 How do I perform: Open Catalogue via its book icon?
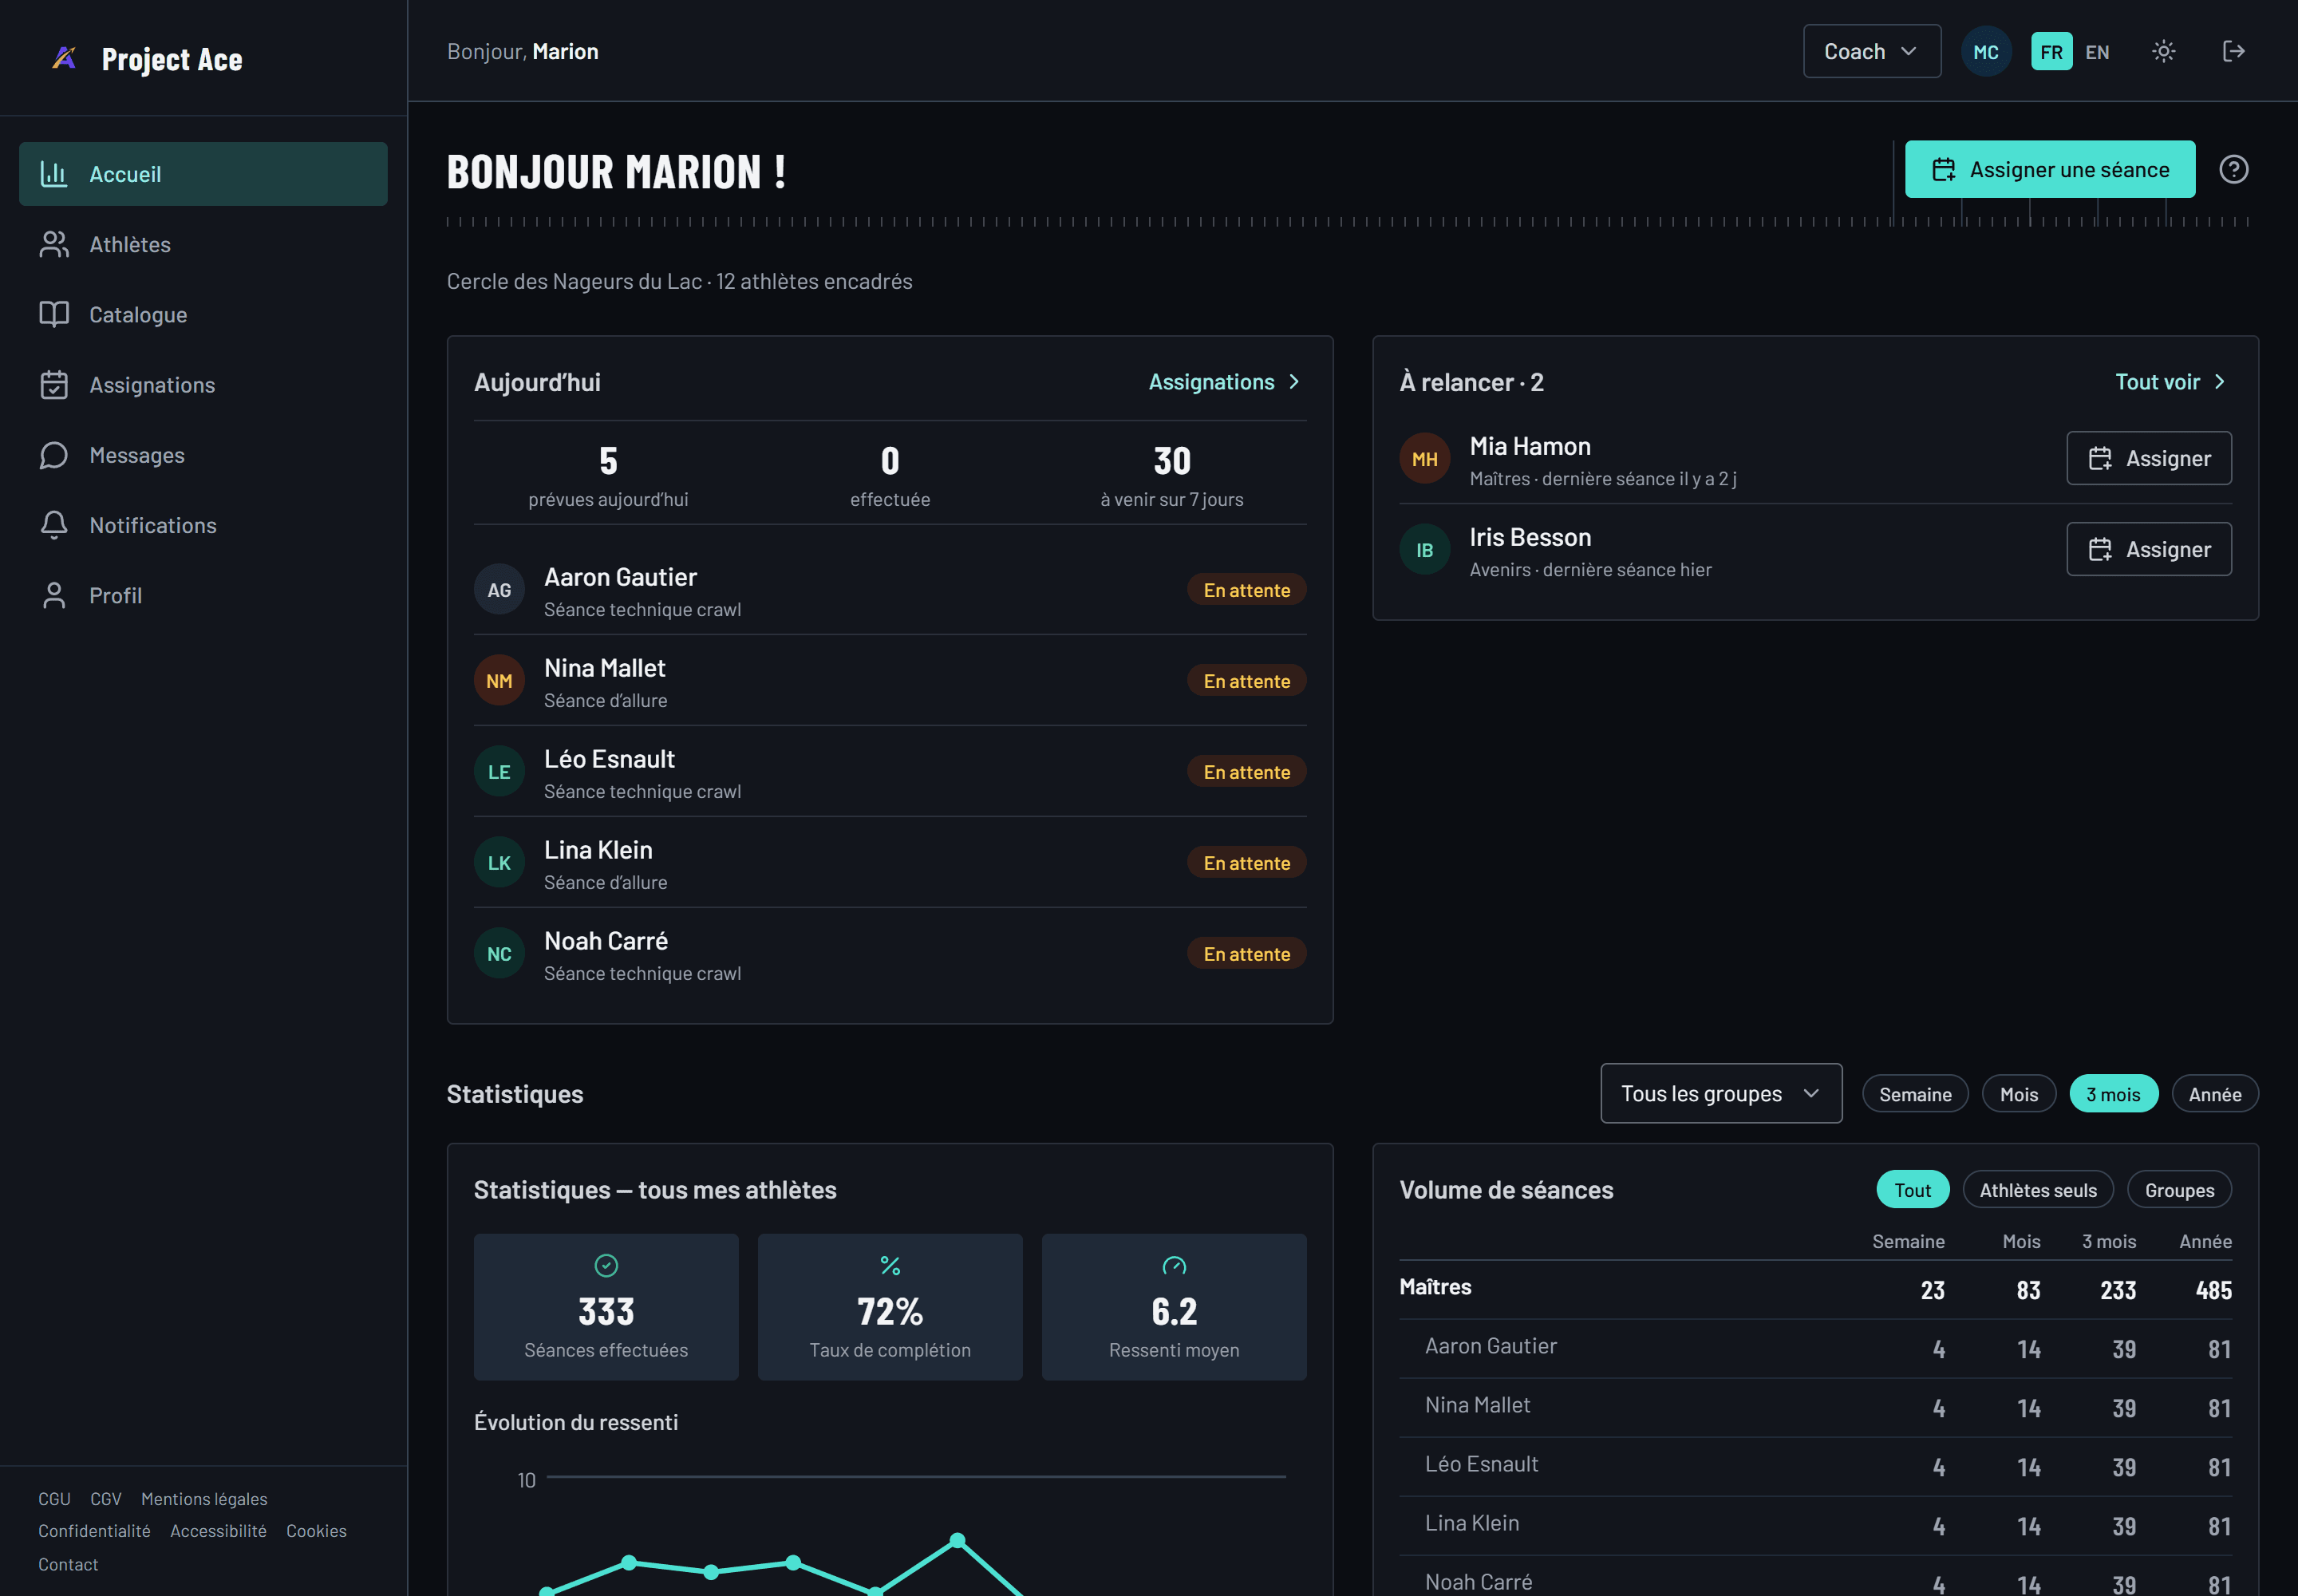point(54,314)
